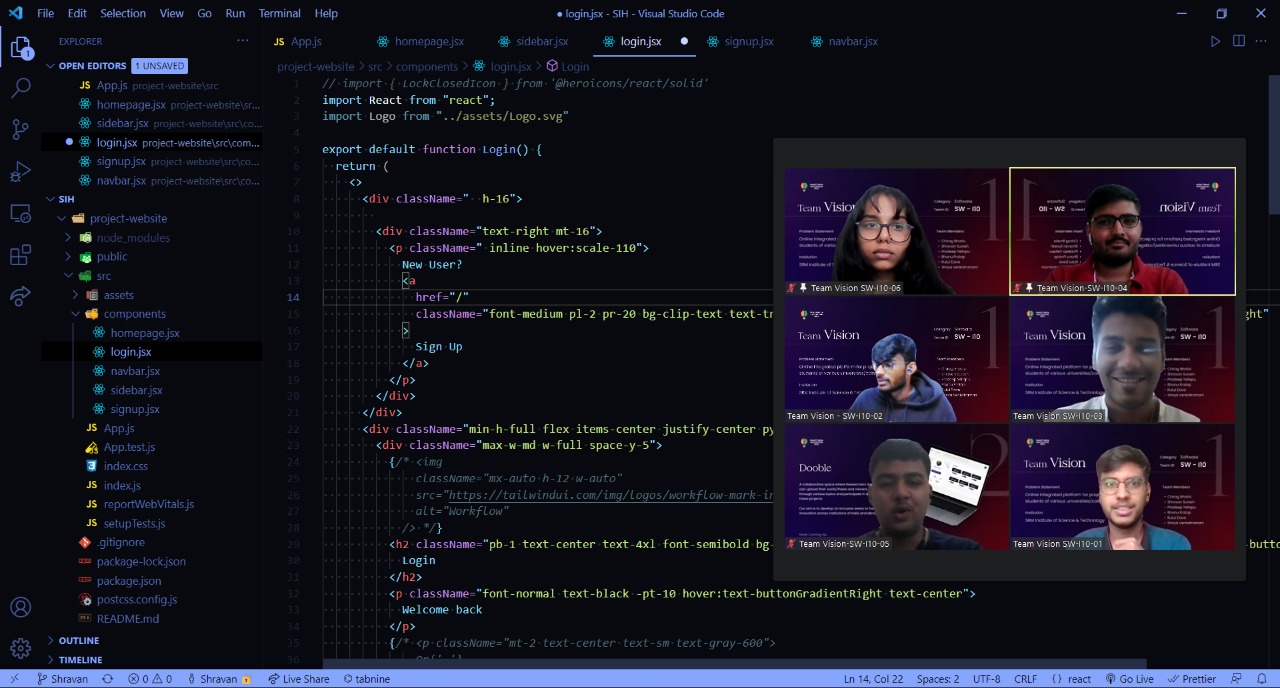Open the Extensions view
Viewport: 1280px width, 688px height.
pyautogui.click(x=20, y=255)
